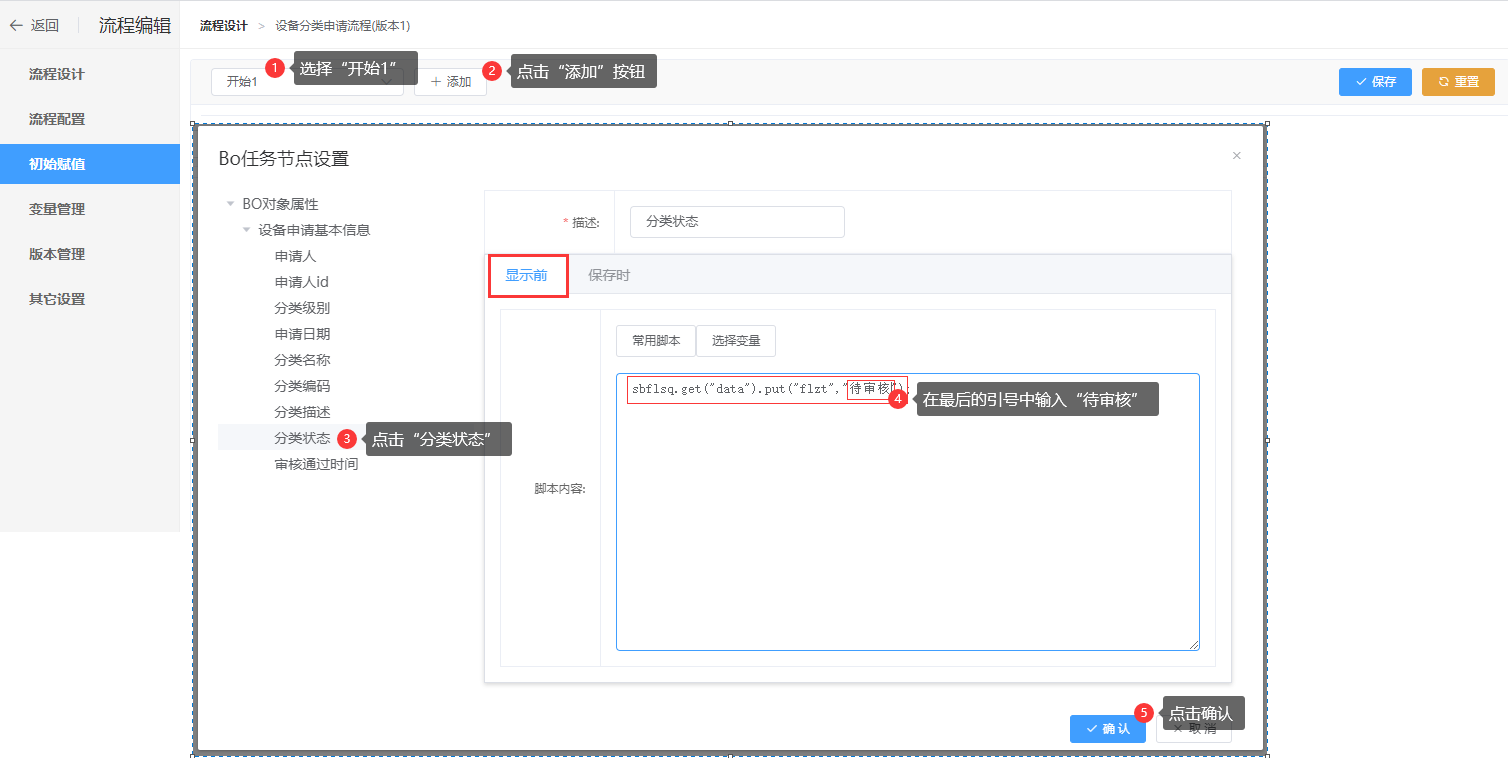
Task: Select 初始赋值 in the left sidebar
Action: [90, 164]
